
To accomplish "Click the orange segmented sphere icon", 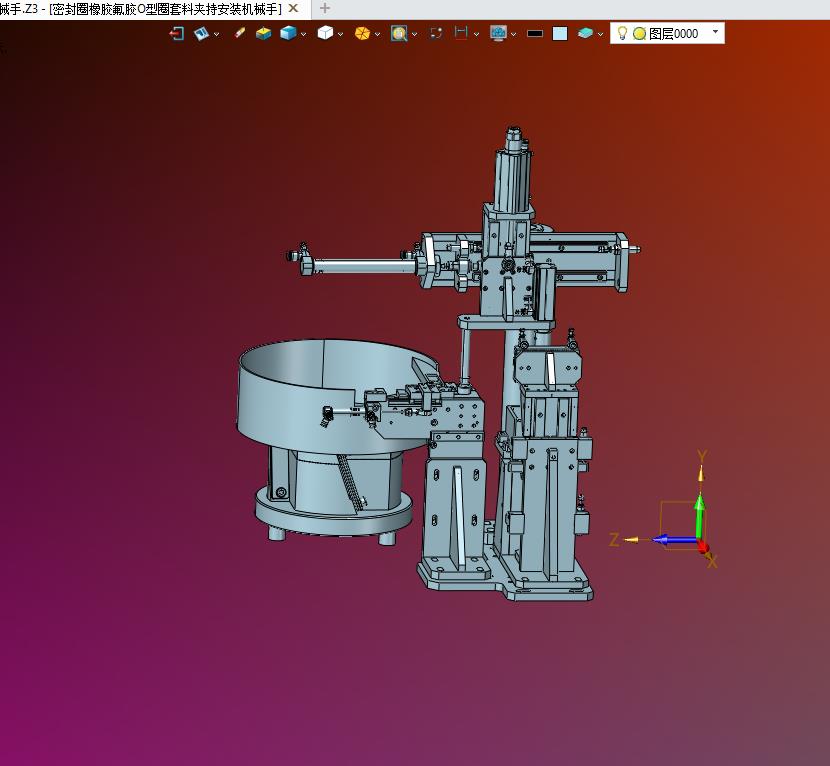I will 362,33.
